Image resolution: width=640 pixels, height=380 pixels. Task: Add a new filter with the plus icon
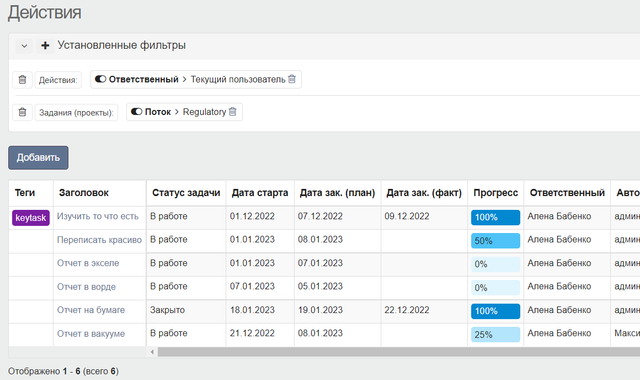click(x=45, y=46)
